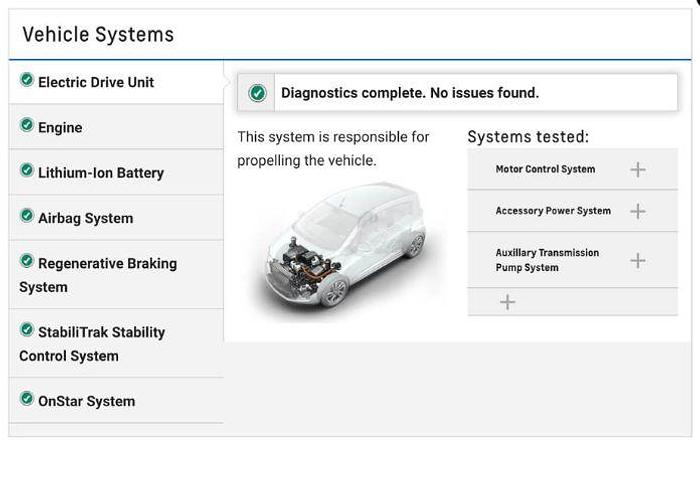
Task: Open the OnStar System tab
Action: coord(116,401)
